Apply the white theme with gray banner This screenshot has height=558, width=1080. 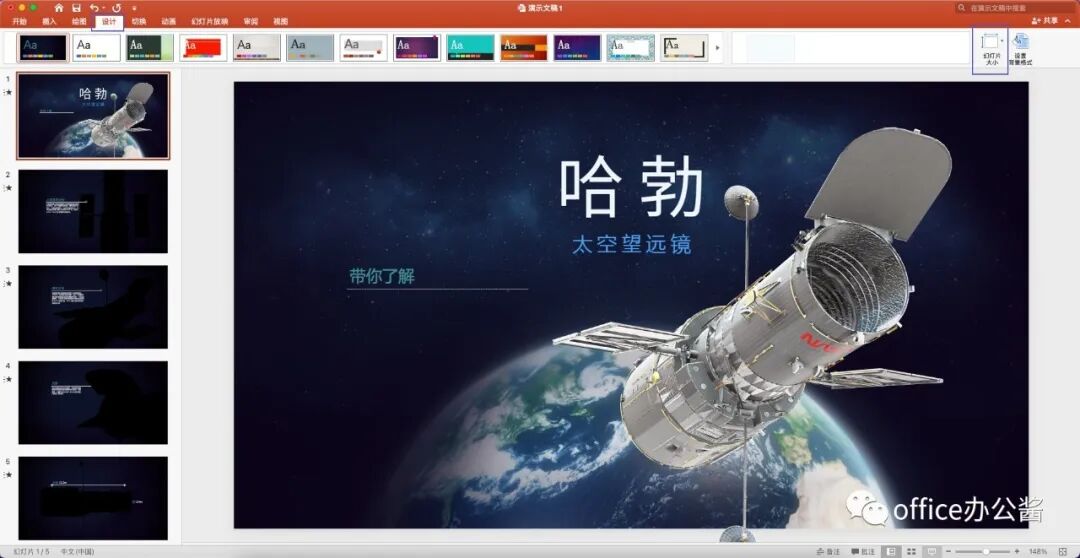pos(364,48)
